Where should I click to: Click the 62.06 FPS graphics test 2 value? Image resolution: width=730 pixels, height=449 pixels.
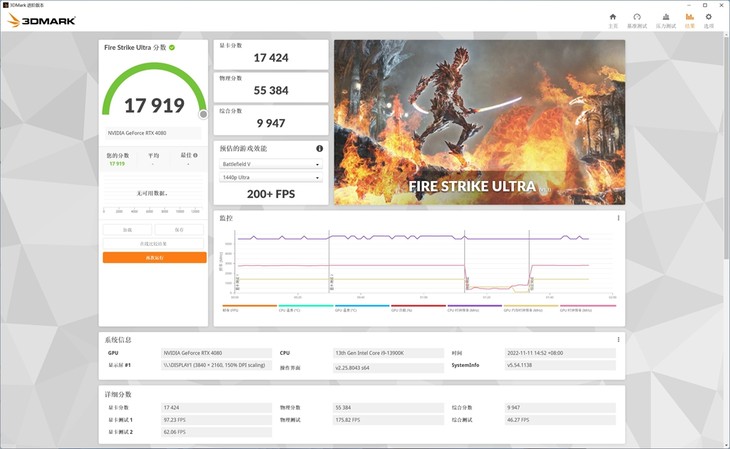(216, 432)
